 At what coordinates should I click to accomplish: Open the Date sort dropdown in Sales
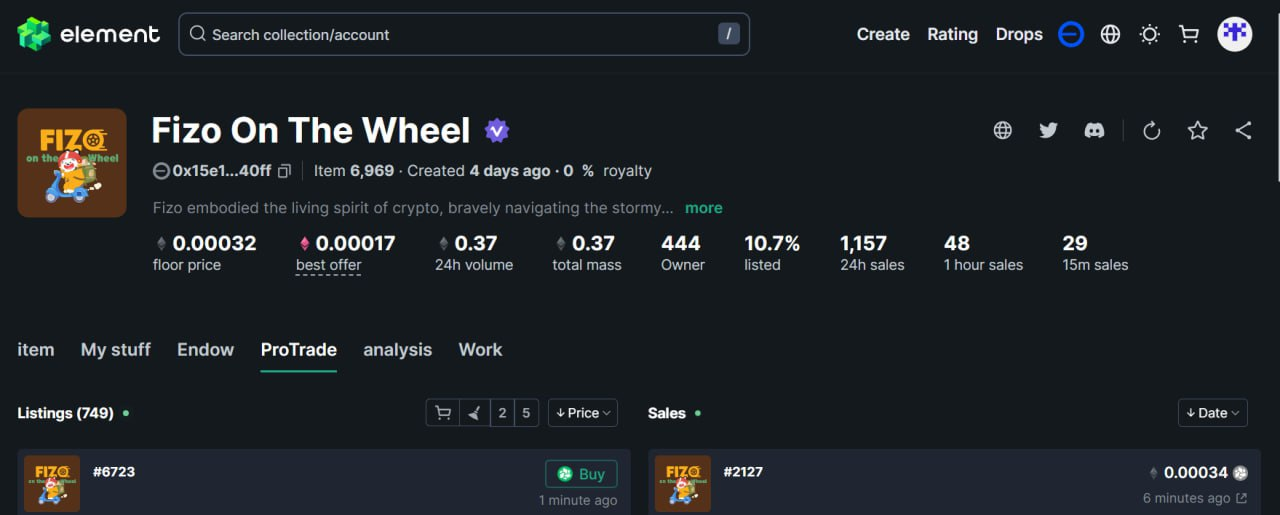[x=1212, y=413]
